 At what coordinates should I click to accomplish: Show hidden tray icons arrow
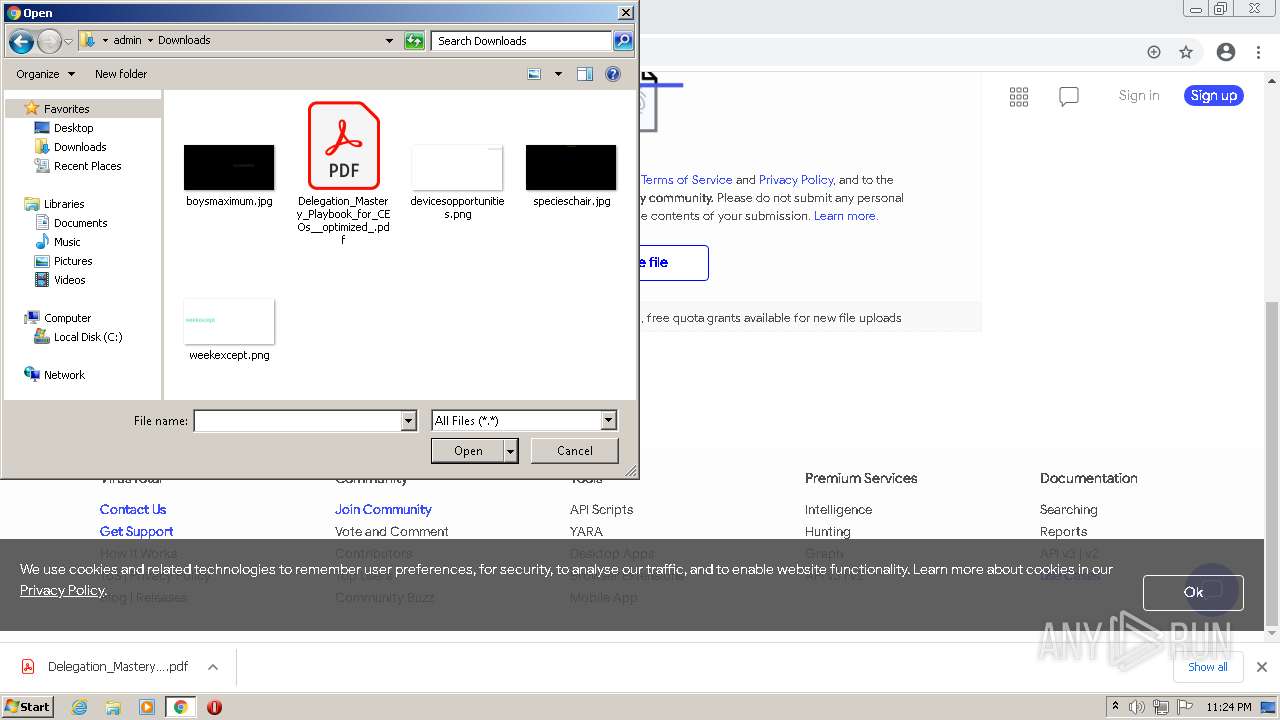[1115, 706]
